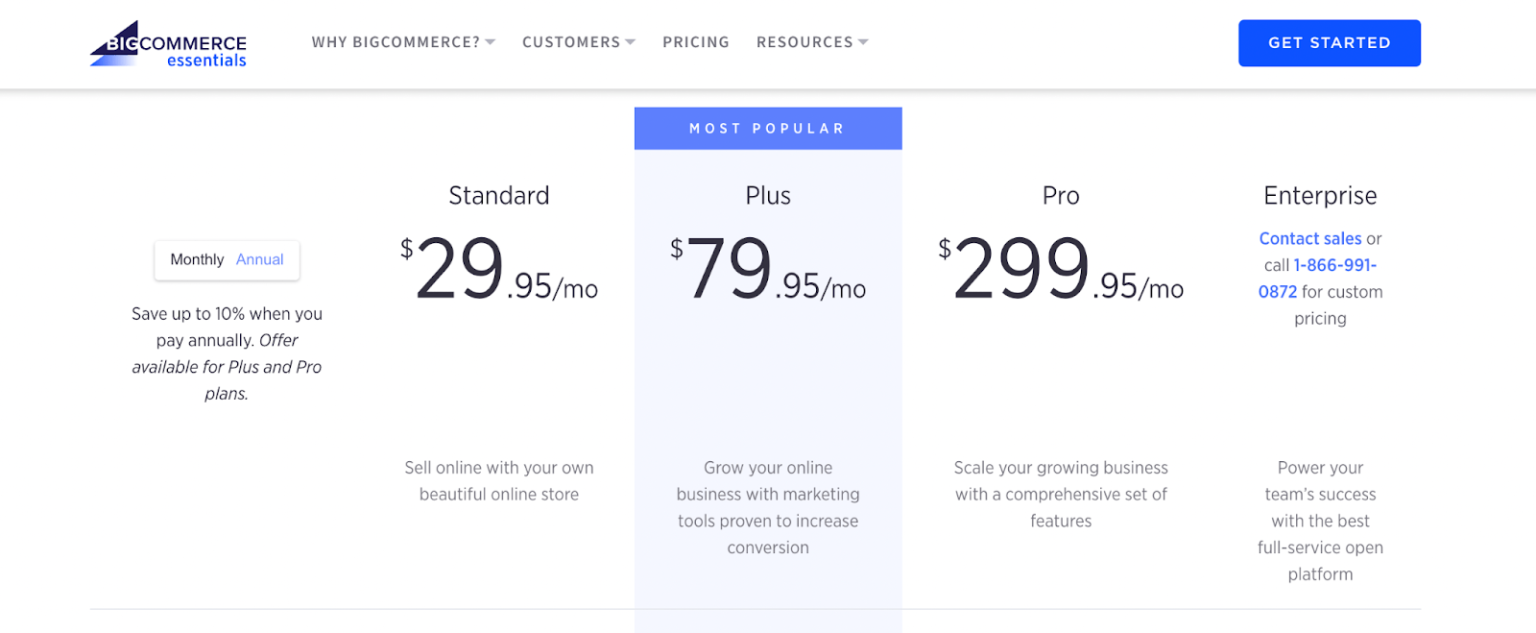Select the Pro plan column
The image size is (1536, 633).
pos(1060,265)
